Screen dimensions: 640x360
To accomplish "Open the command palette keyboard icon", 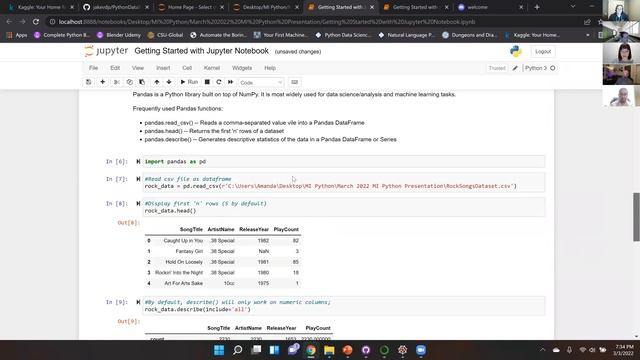I will point(294,82).
